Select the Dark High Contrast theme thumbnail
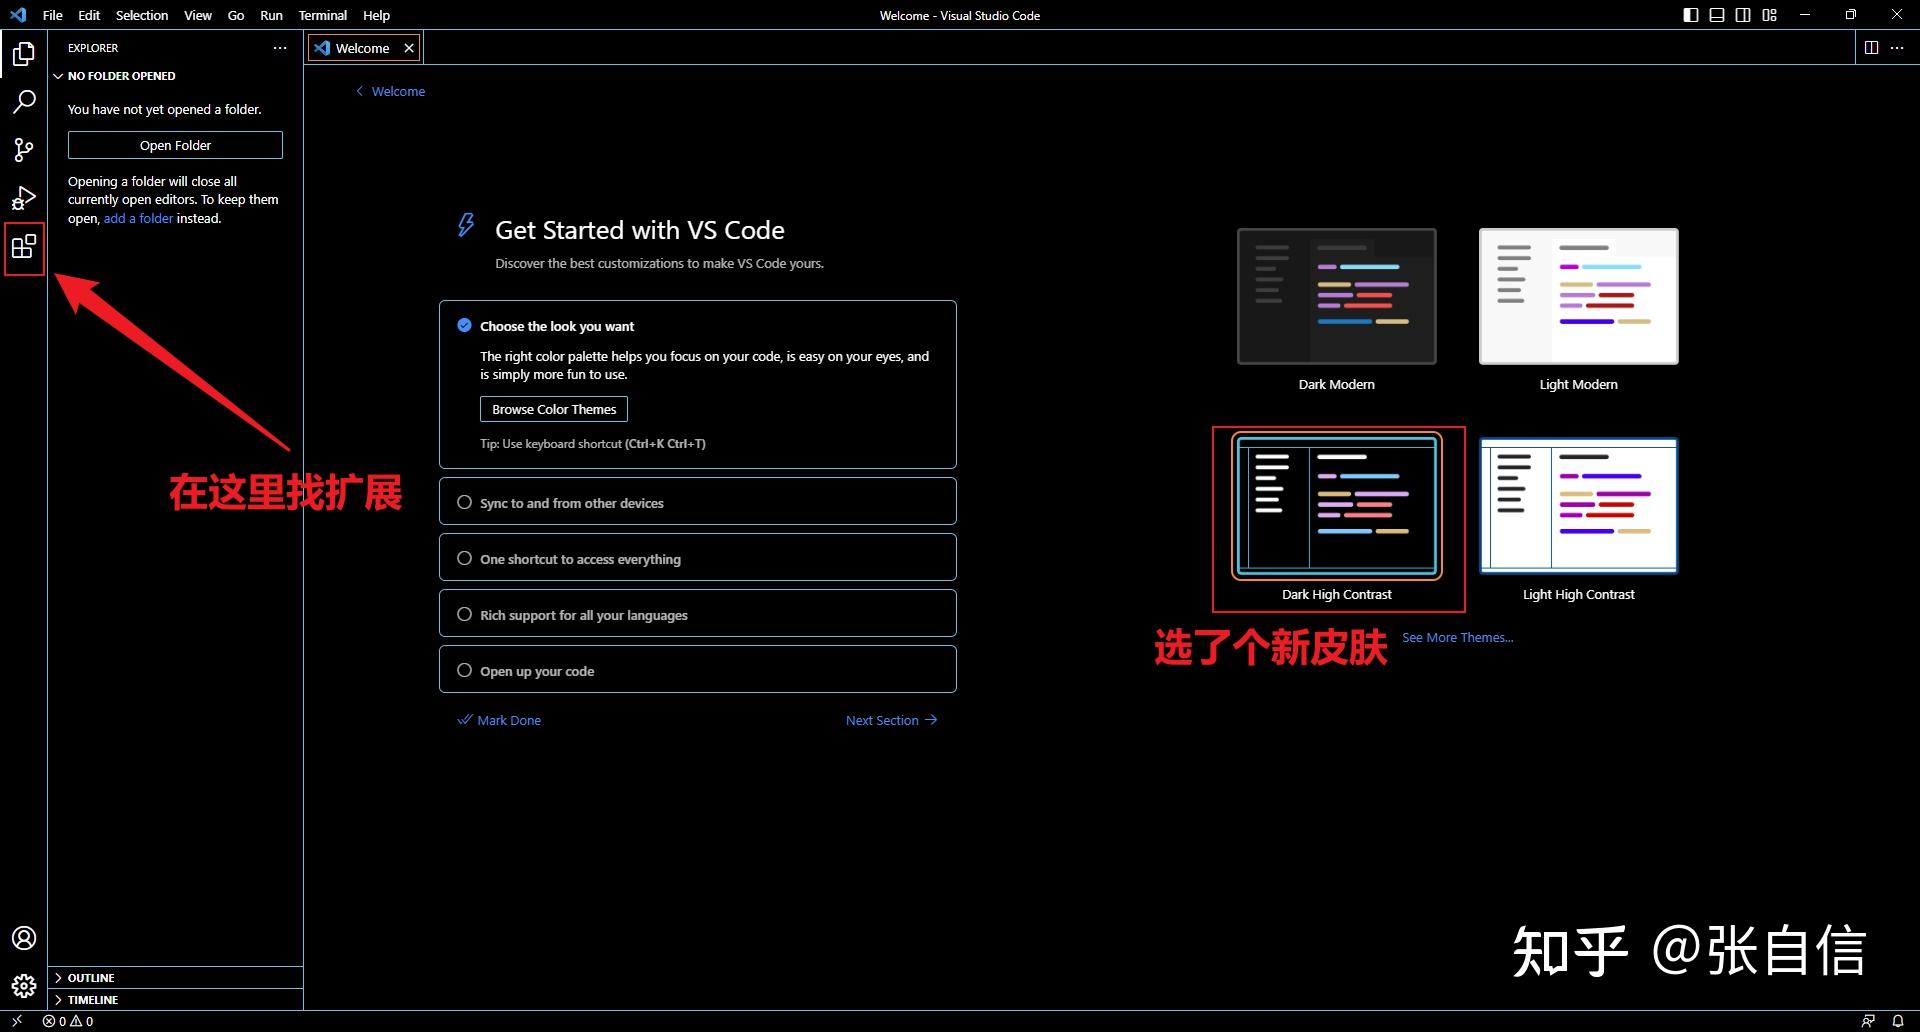 coord(1336,507)
